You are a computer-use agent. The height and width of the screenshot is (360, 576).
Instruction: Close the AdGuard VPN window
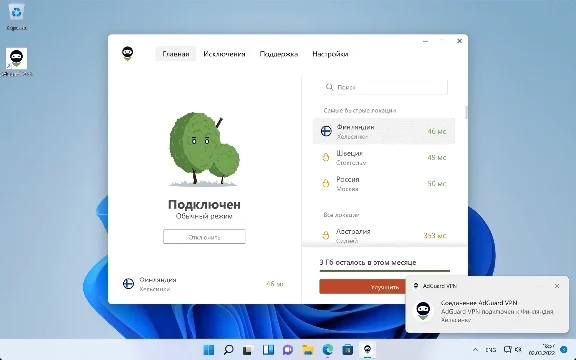(459, 41)
